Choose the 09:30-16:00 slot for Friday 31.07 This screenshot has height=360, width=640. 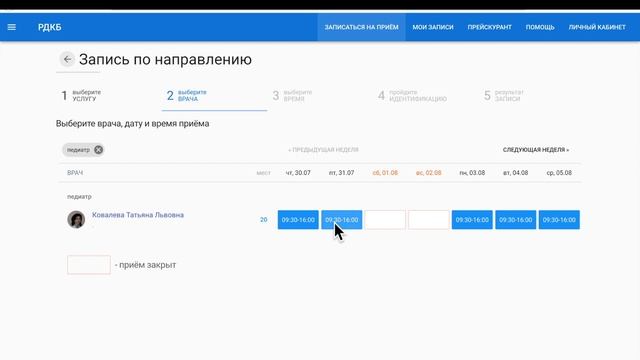tap(342, 220)
